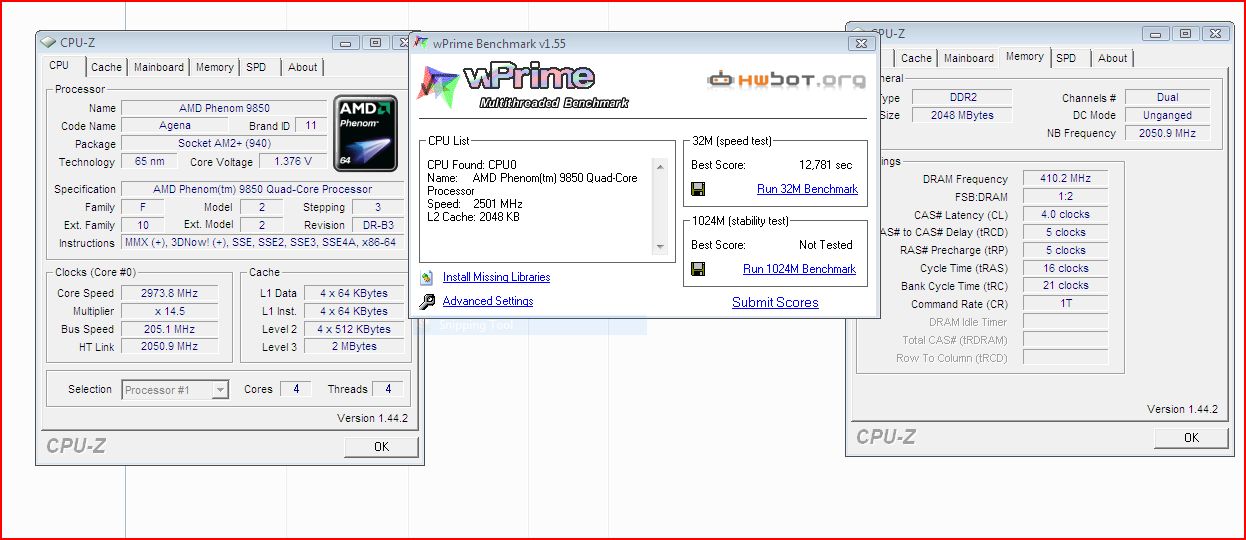Image resolution: width=1246 pixels, height=540 pixels.
Task: Click the Specification field Quad-Core Processor
Action: tap(263, 189)
